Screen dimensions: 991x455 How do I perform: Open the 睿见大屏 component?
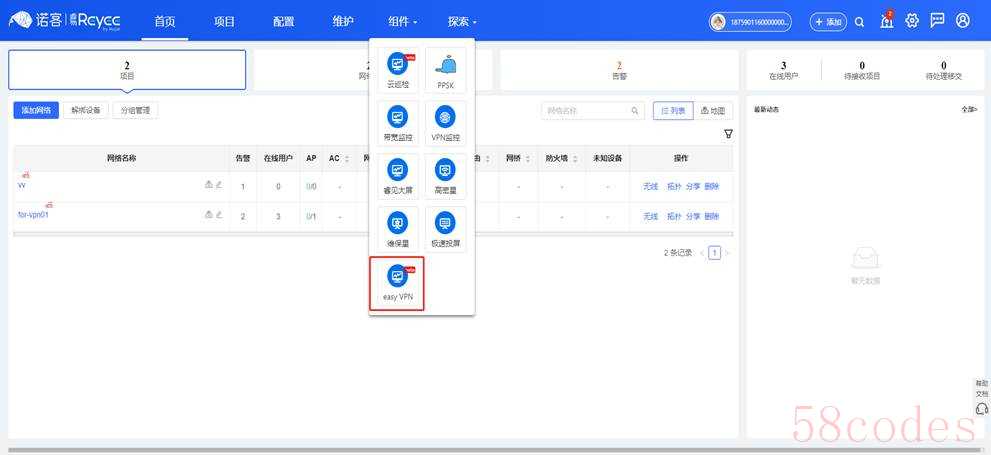[398, 176]
